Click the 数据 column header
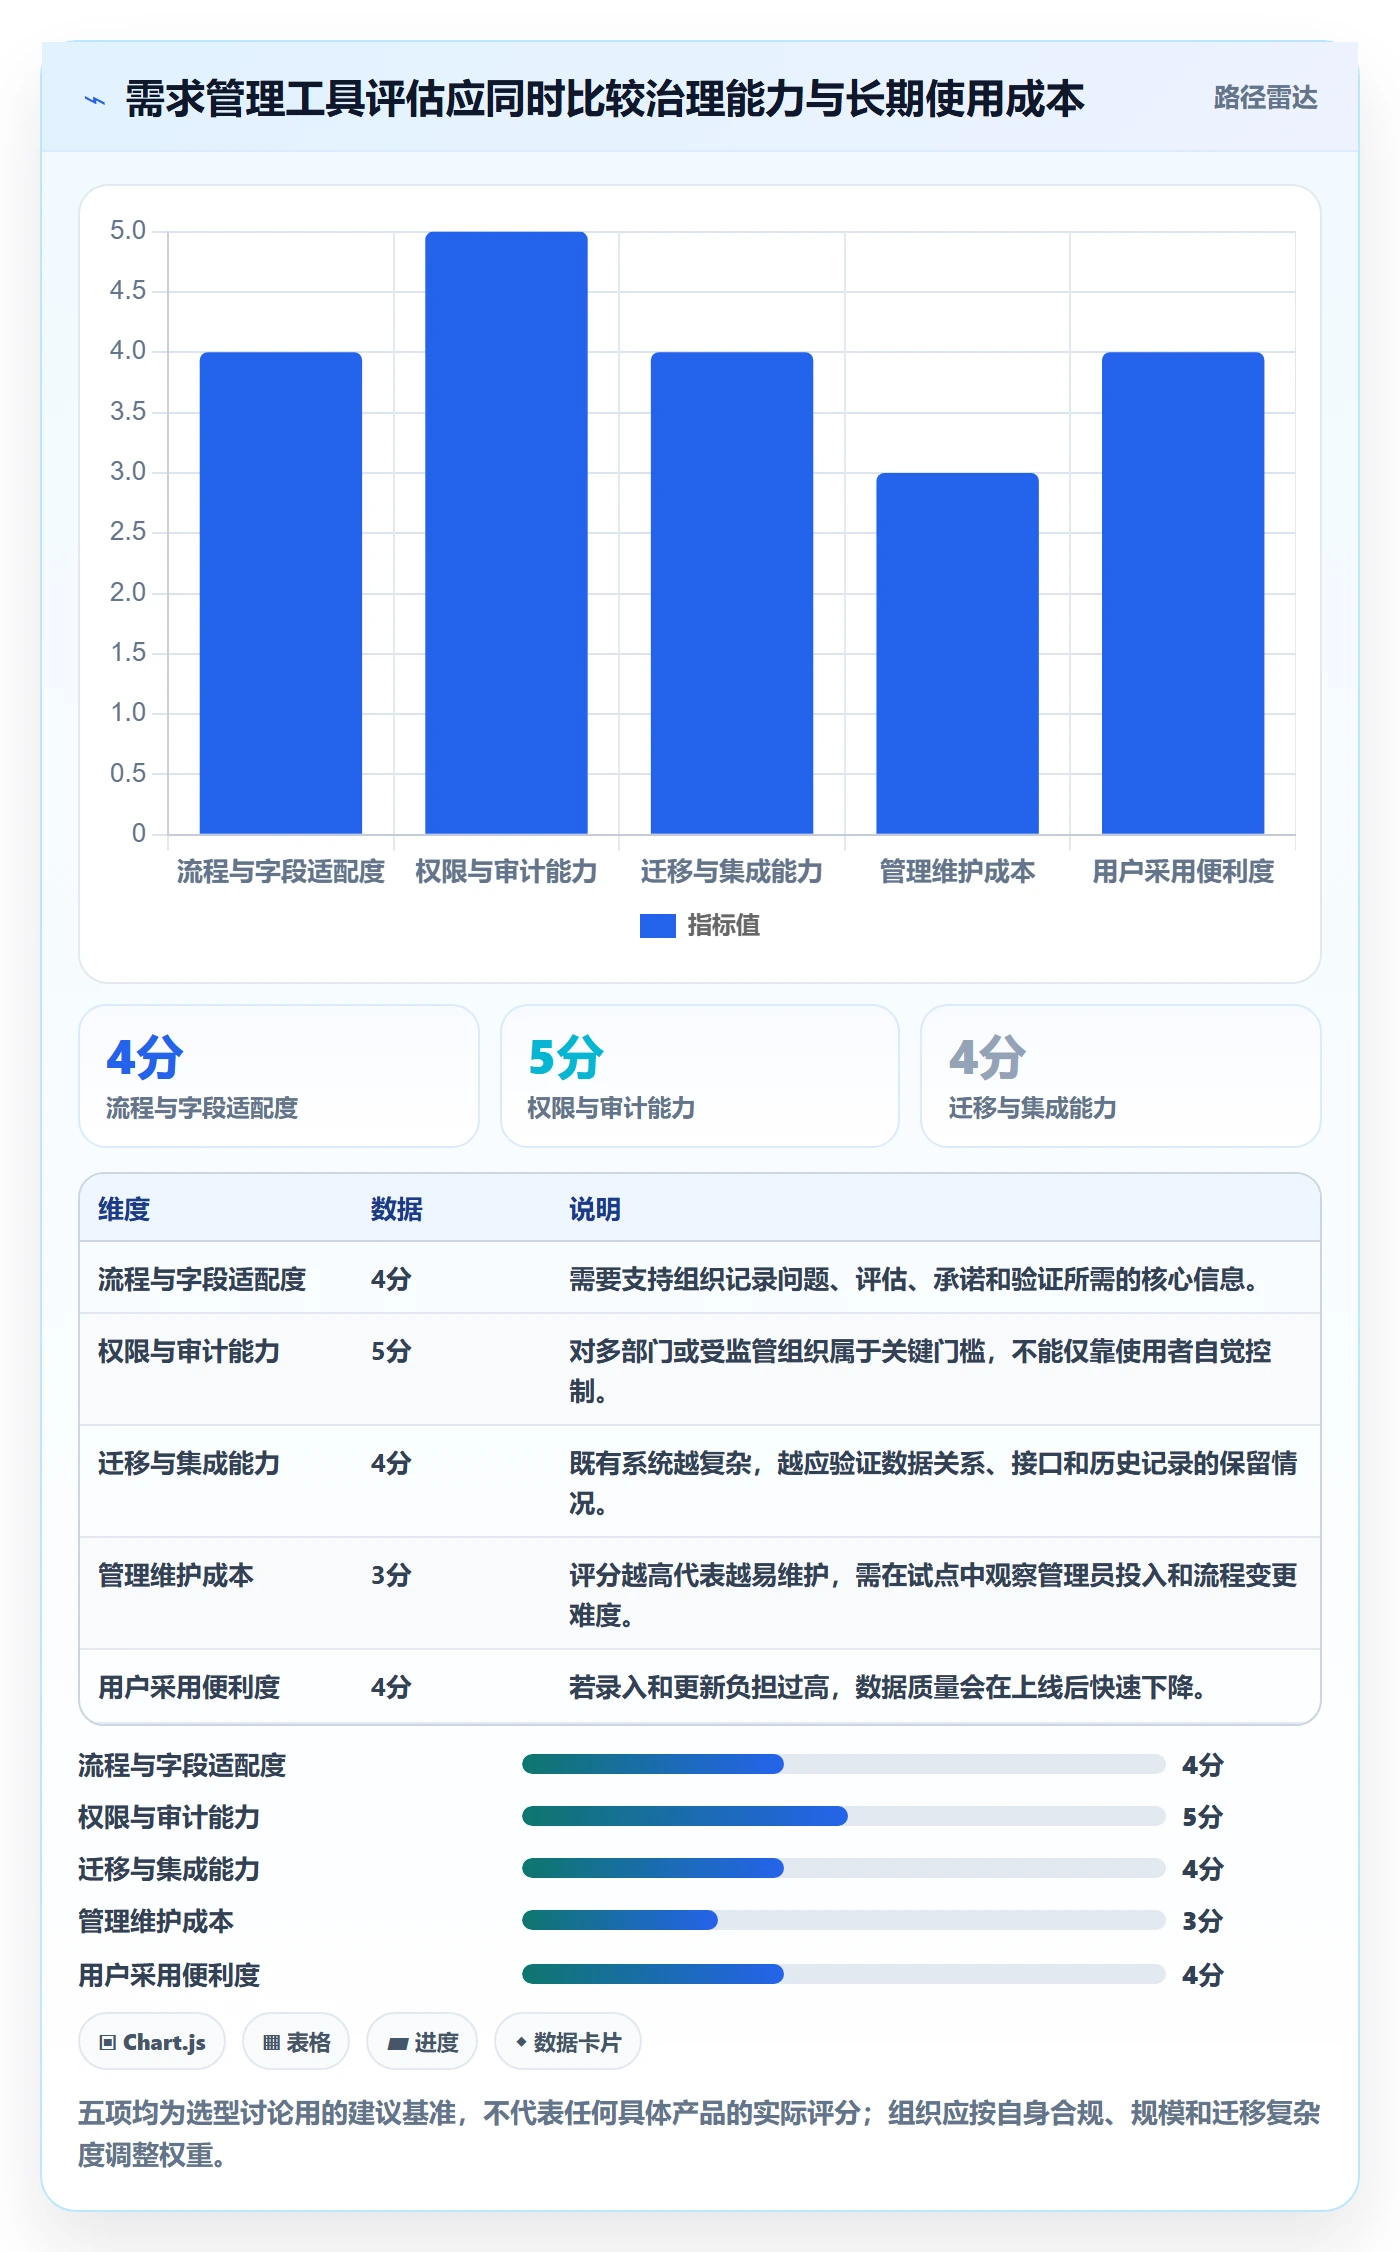Screen dimensions: 1400x2252 click(397, 1209)
